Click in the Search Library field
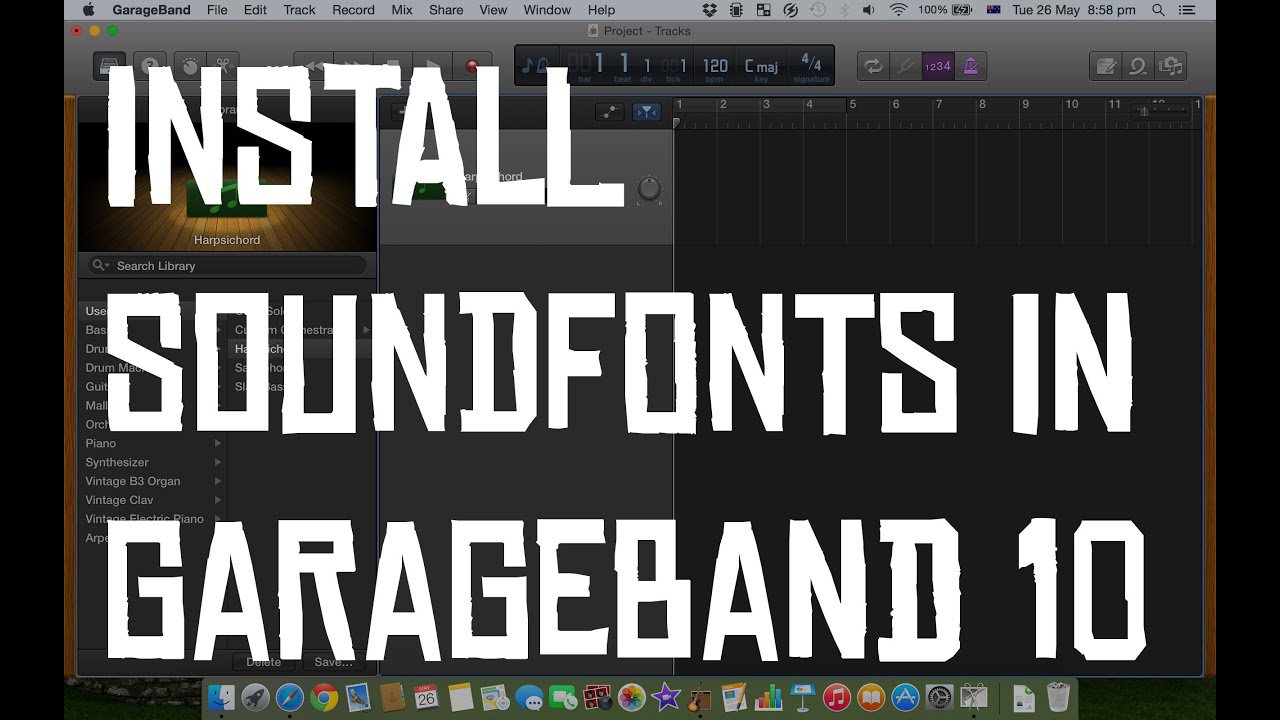The image size is (1280, 720). tap(227, 265)
